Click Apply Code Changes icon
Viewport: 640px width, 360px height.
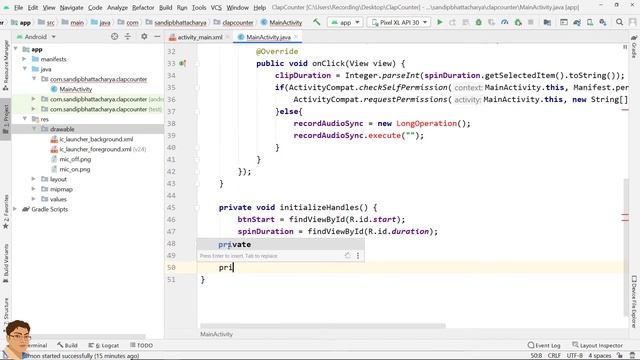[x=465, y=22]
